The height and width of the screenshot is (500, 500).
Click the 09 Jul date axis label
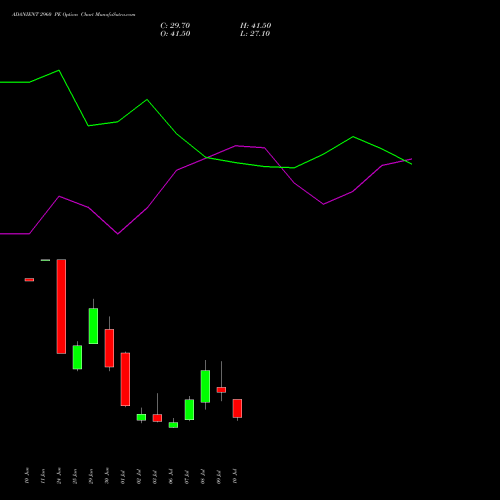point(219,476)
